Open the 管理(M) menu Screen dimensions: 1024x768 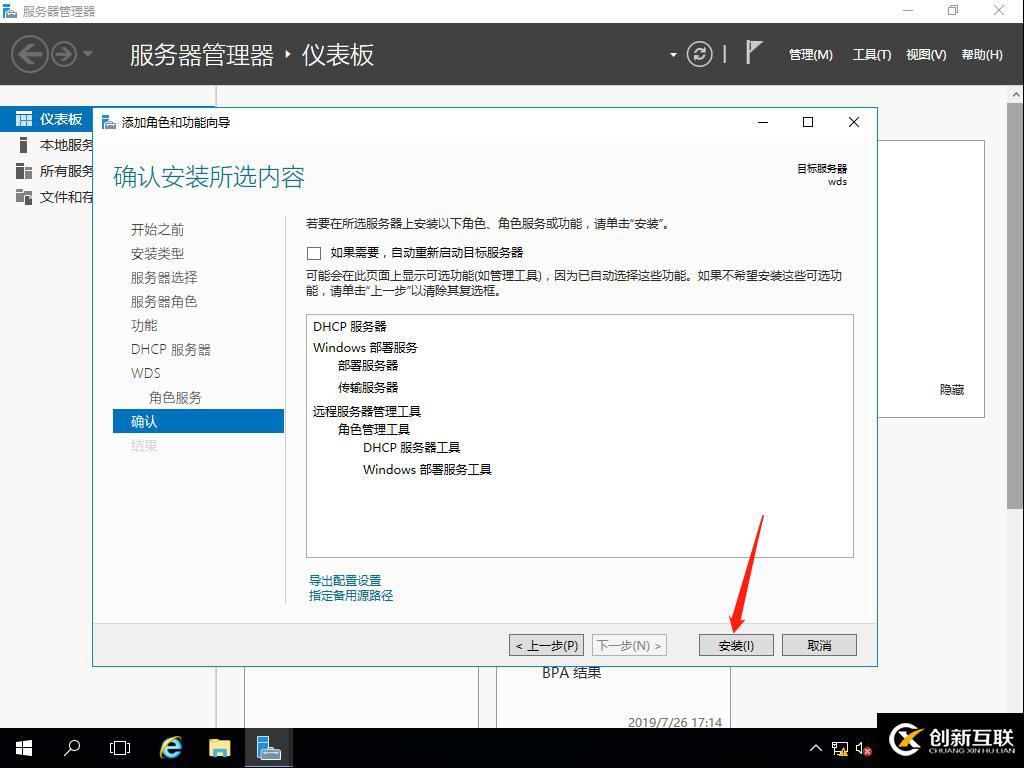point(810,55)
